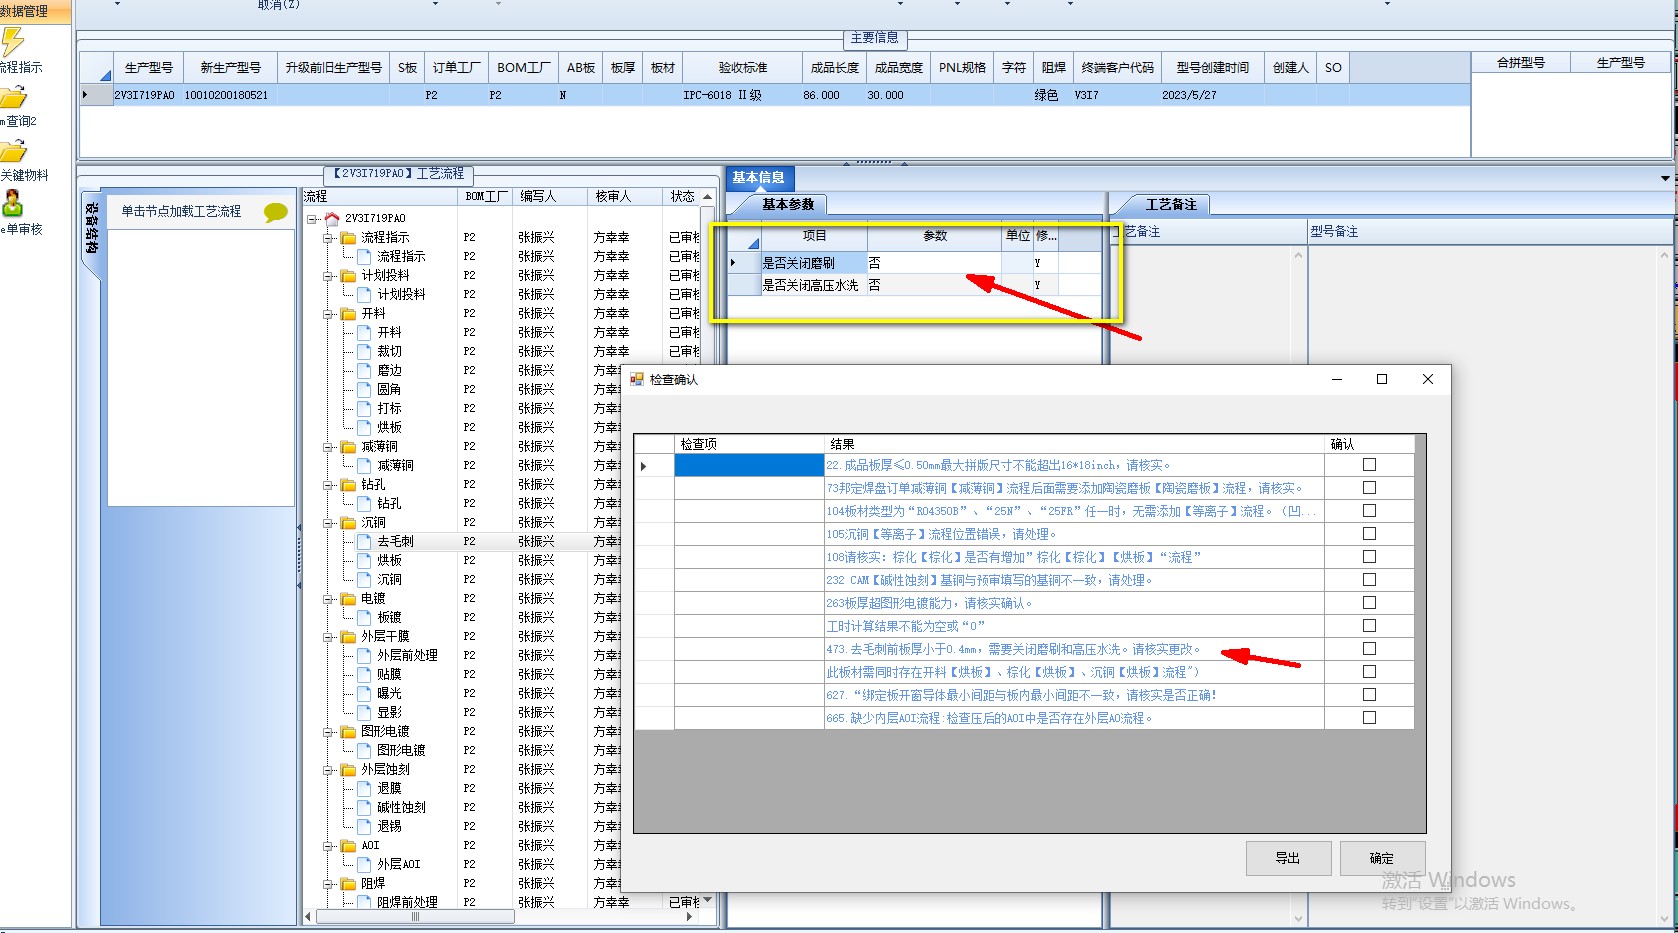Sort the dialog by 结果 column header
The width and height of the screenshot is (1678, 933).
click(1074, 444)
